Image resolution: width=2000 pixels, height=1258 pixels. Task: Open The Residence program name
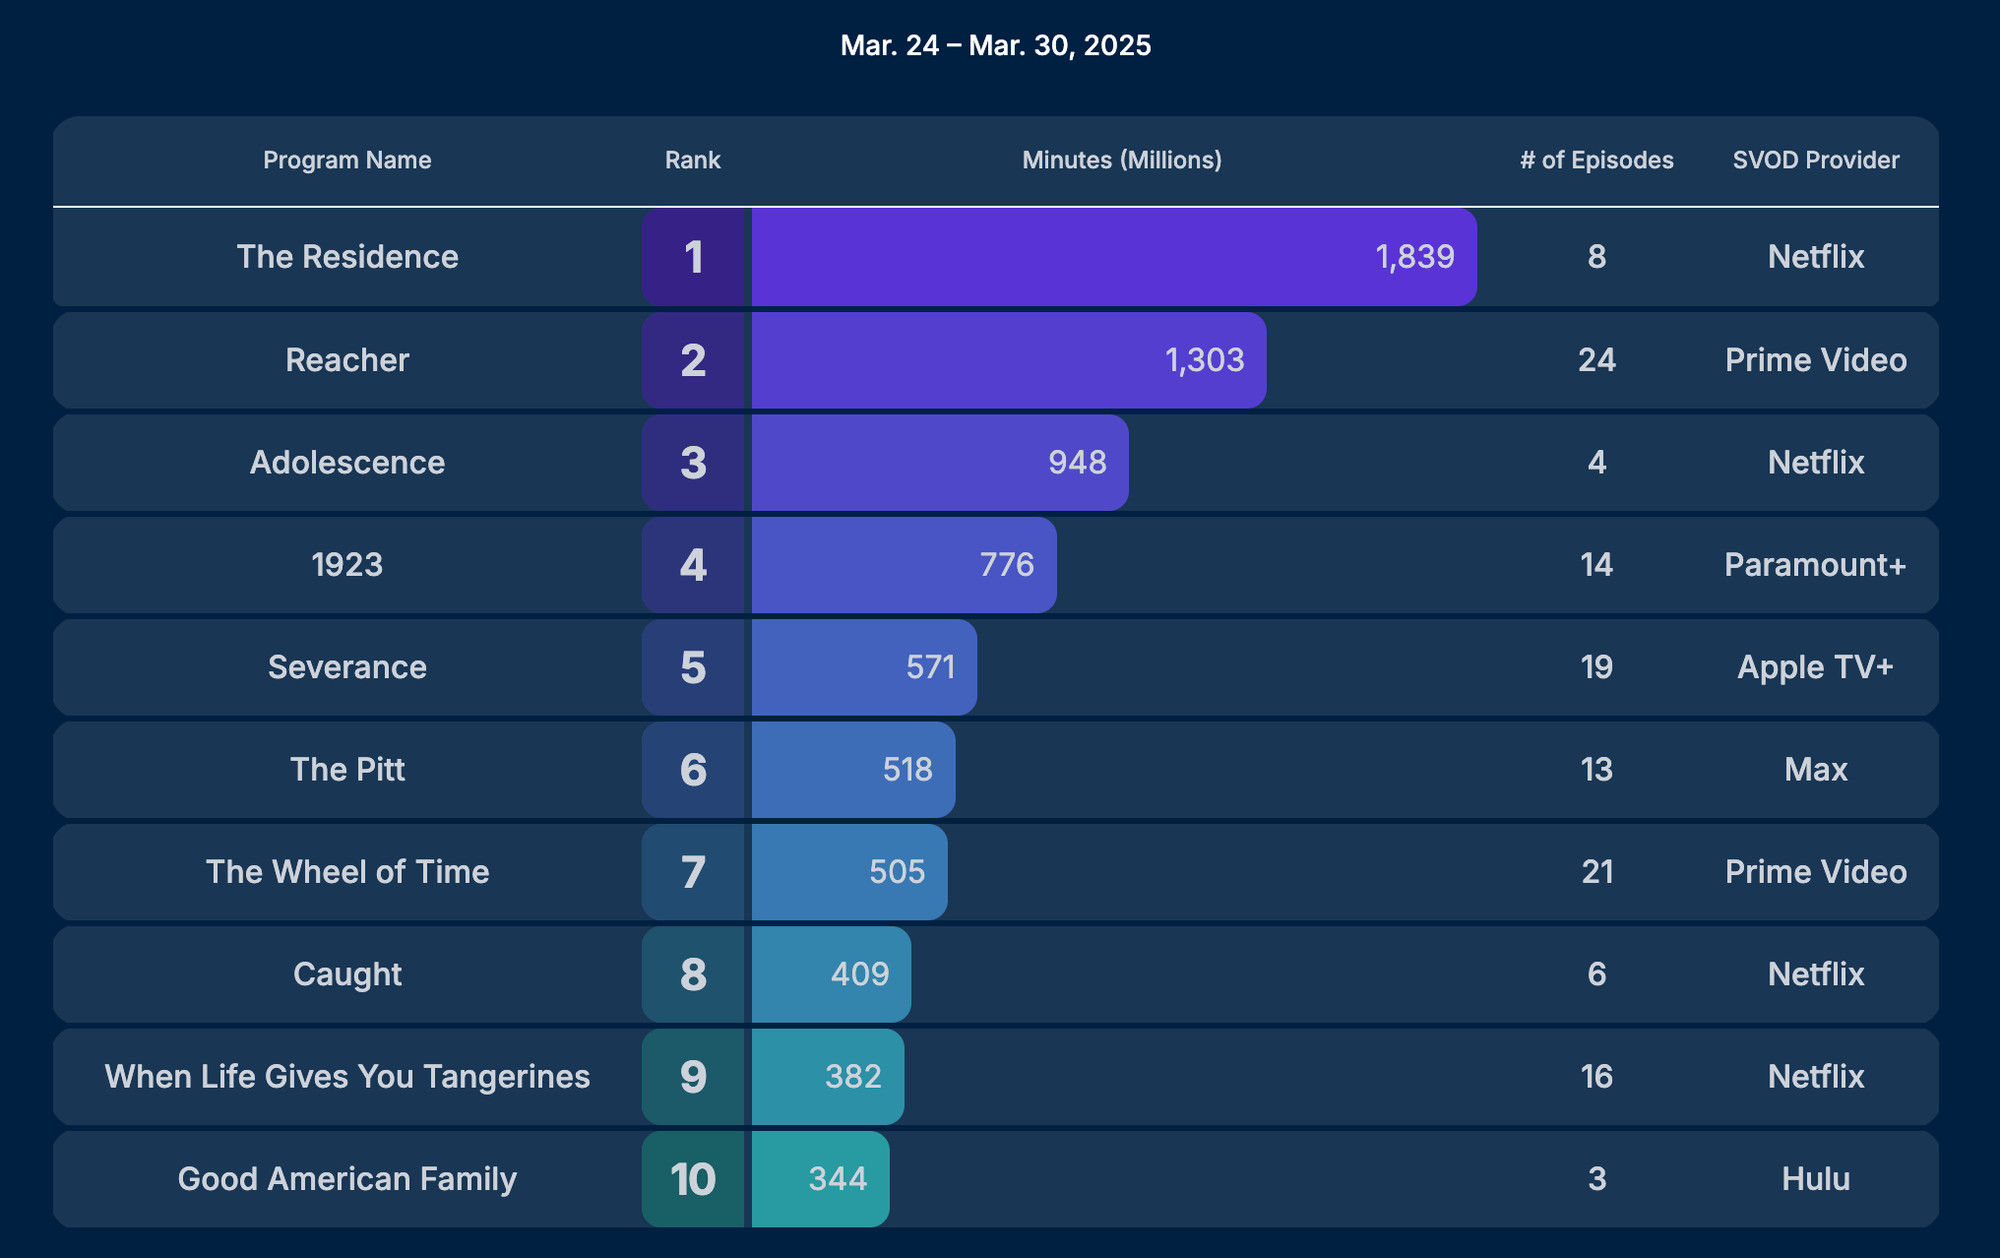(x=347, y=257)
